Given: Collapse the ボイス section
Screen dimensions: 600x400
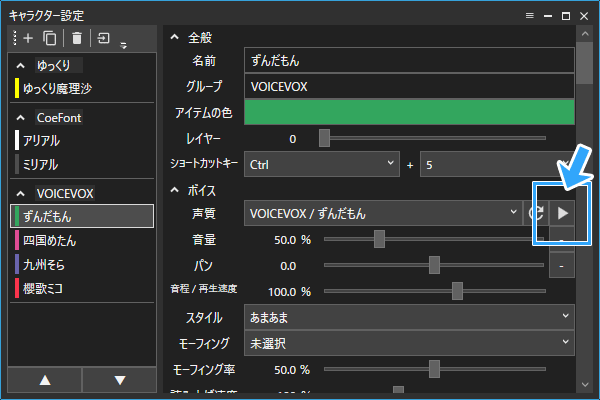Looking at the screenshot, I should 174,190.
